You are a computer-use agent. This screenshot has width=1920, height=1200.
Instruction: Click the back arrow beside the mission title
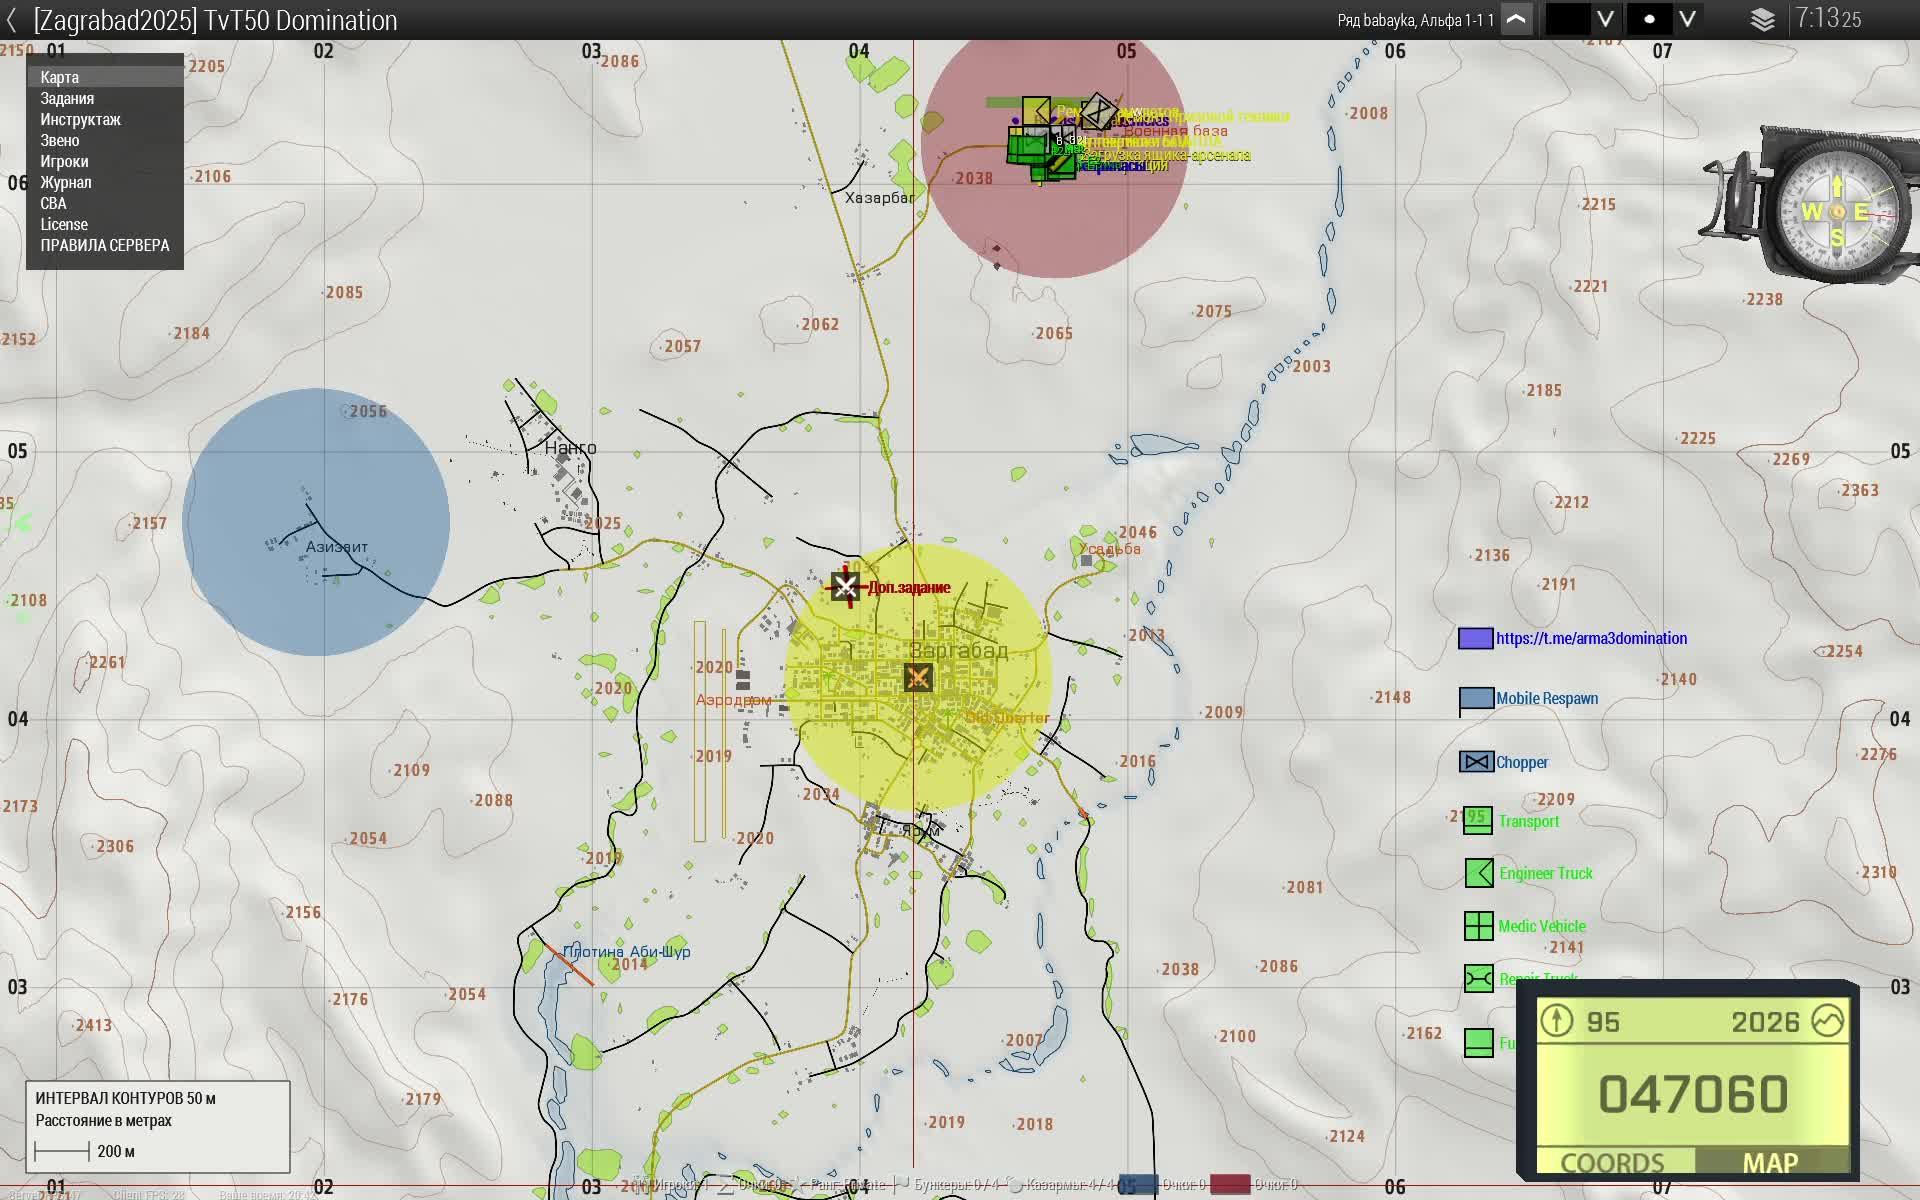pos(11,20)
